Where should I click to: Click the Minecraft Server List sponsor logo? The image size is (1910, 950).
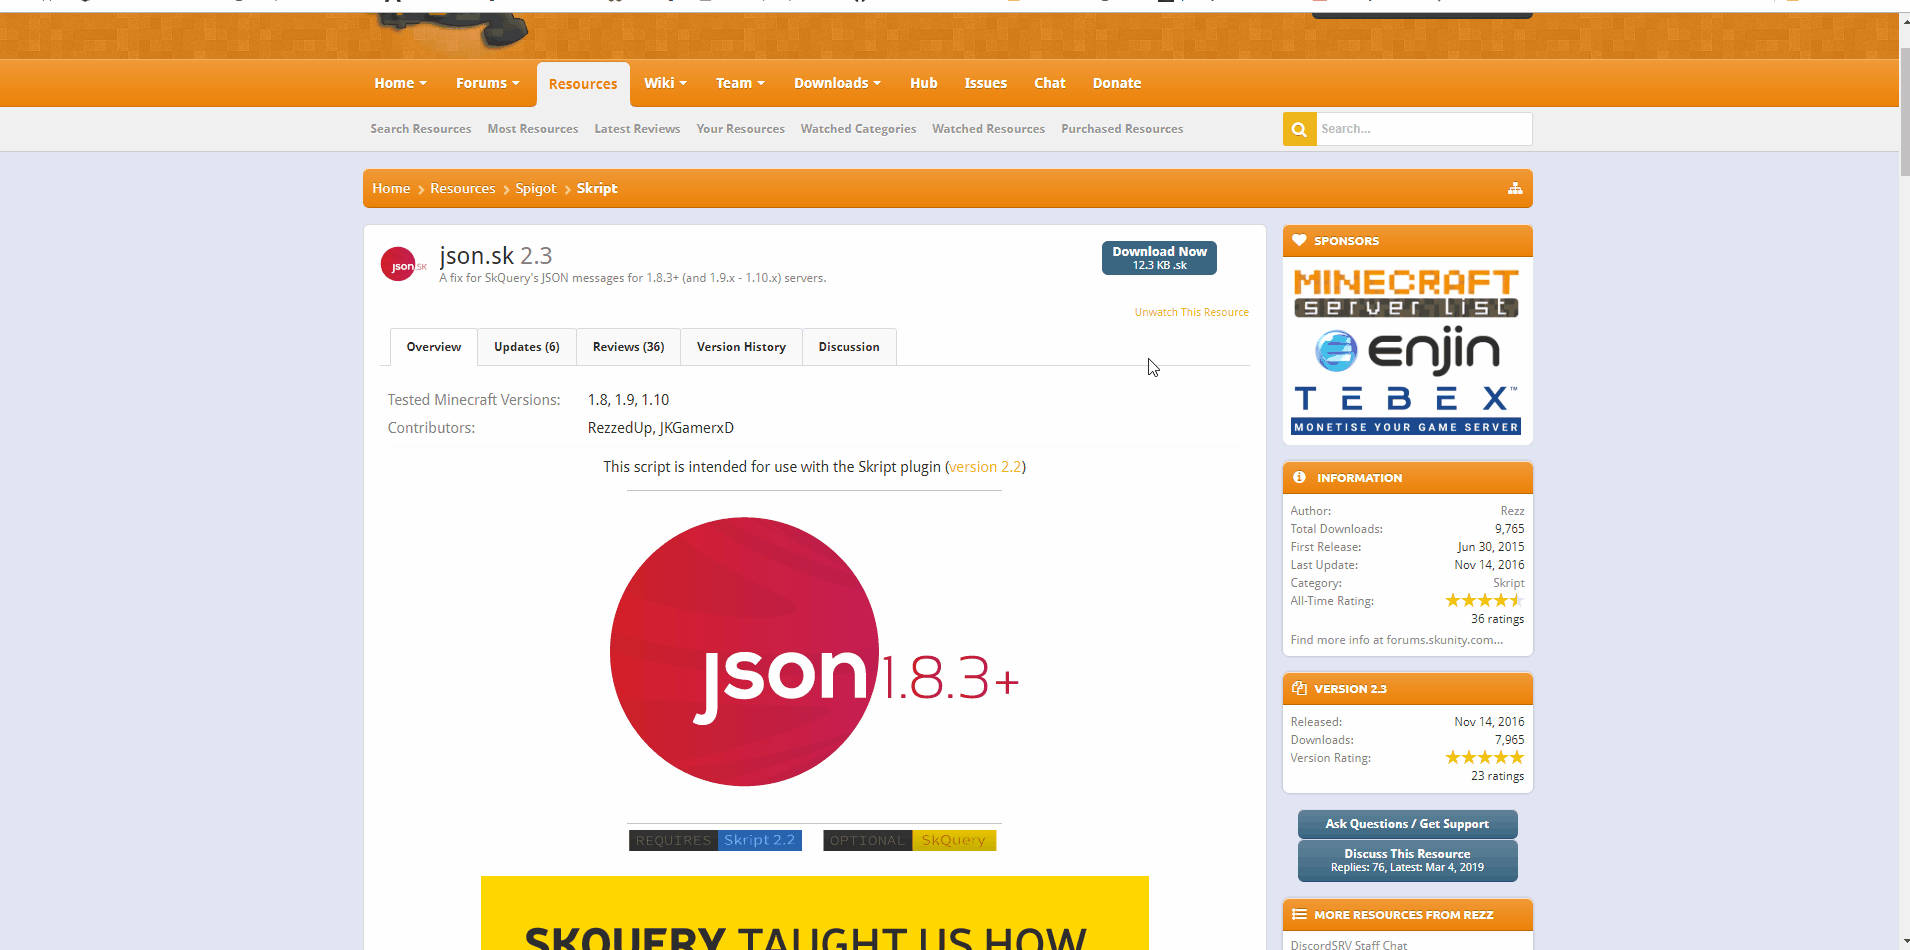[1407, 293]
